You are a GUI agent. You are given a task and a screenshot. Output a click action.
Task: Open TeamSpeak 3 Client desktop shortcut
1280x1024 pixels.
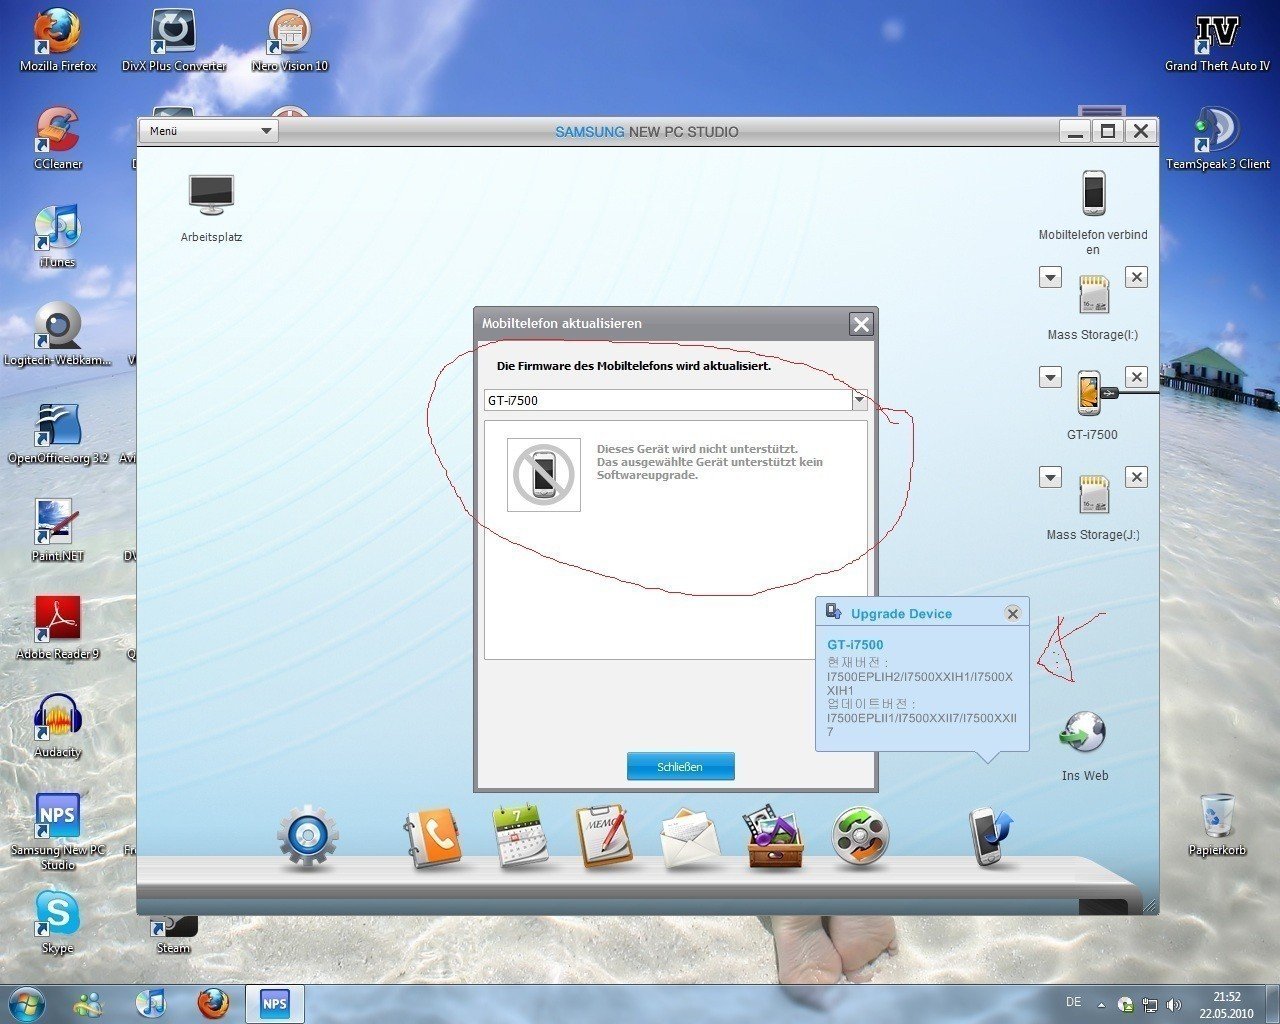1217,138
